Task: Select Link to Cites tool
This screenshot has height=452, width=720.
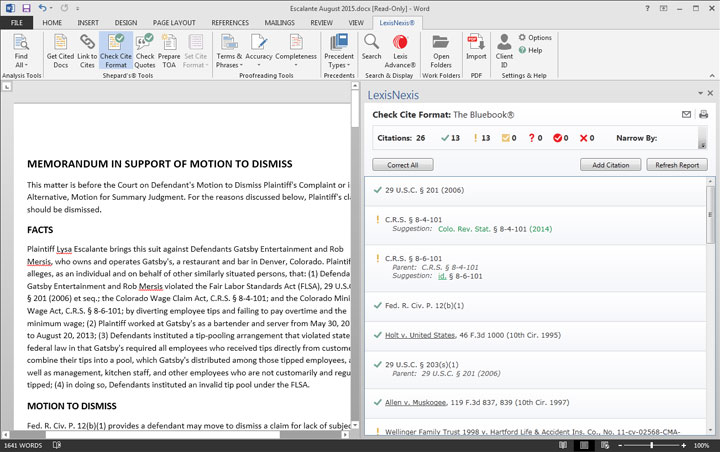Action: (x=87, y=51)
